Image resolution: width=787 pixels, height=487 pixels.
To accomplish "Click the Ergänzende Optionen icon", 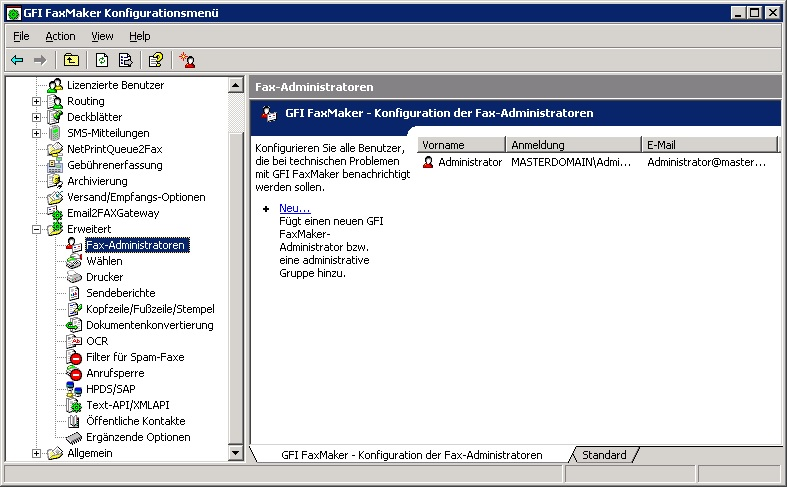I will 74,437.
